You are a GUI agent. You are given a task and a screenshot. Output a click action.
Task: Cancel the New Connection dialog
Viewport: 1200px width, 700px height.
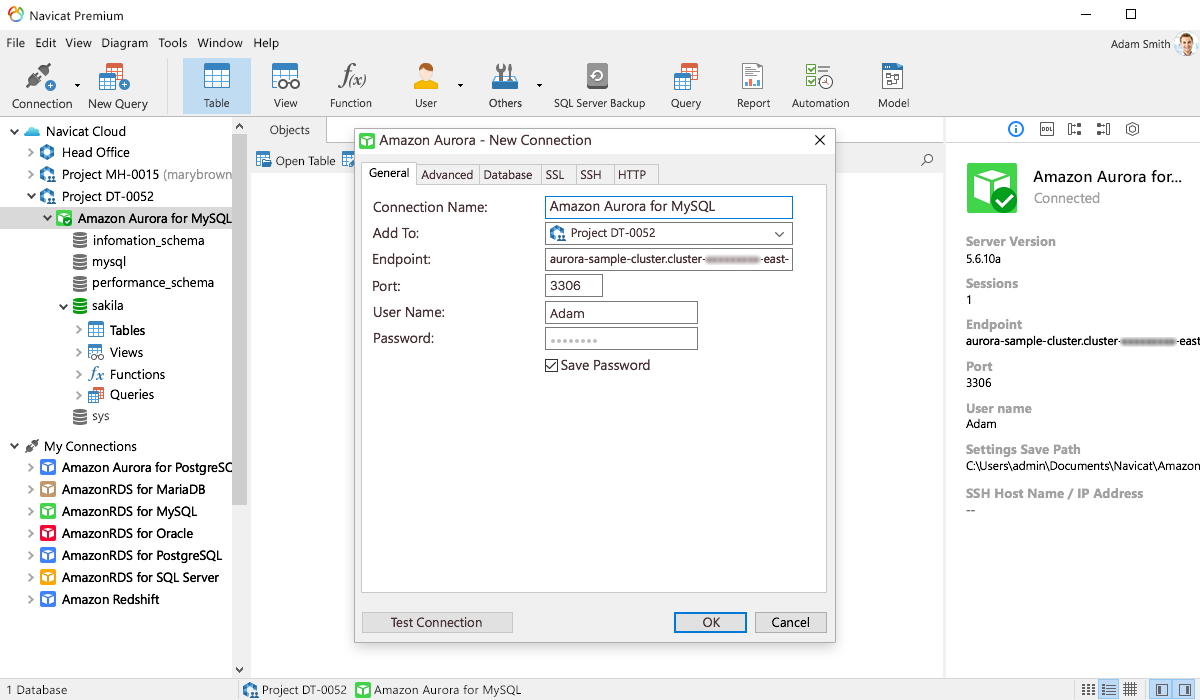pyautogui.click(x=790, y=622)
